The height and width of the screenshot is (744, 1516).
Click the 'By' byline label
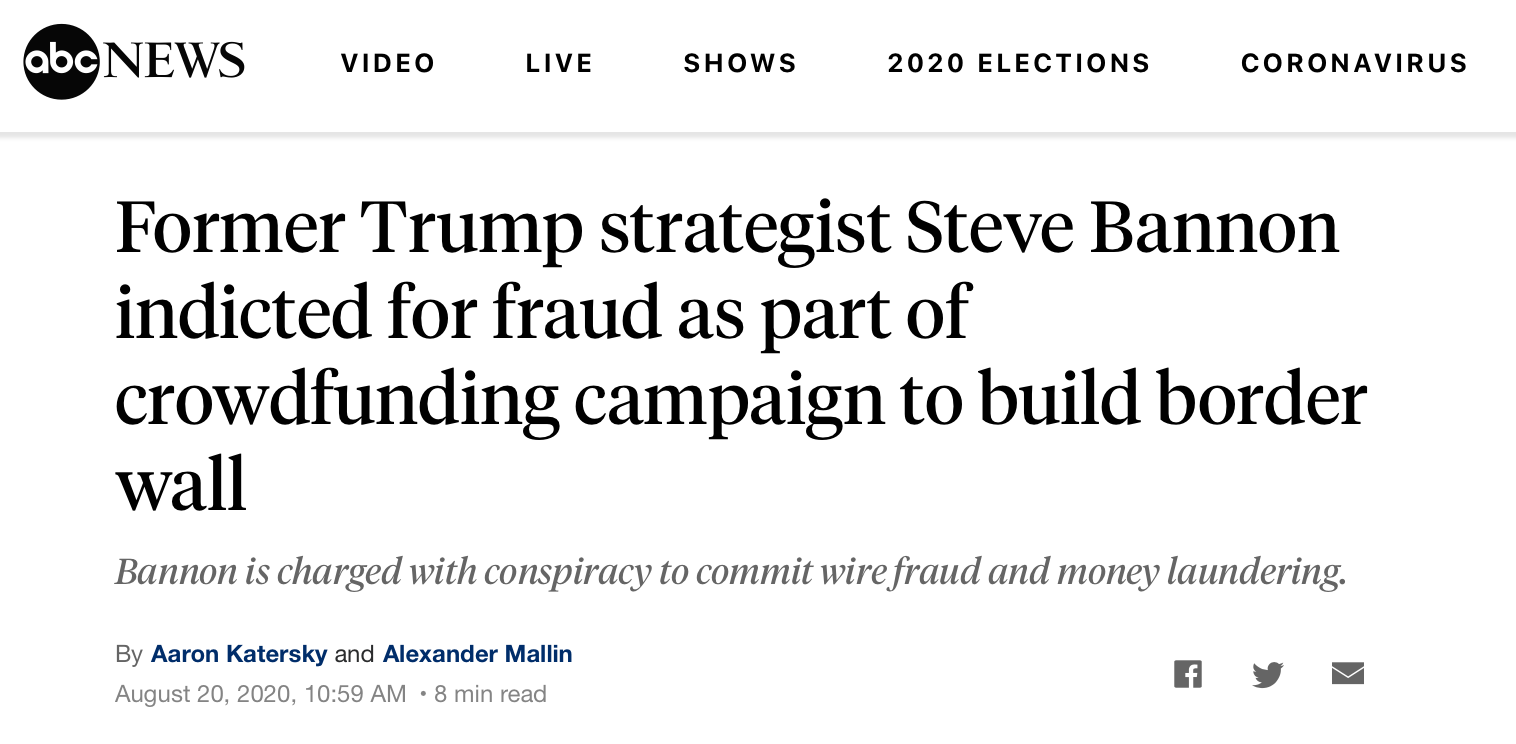click(129, 654)
